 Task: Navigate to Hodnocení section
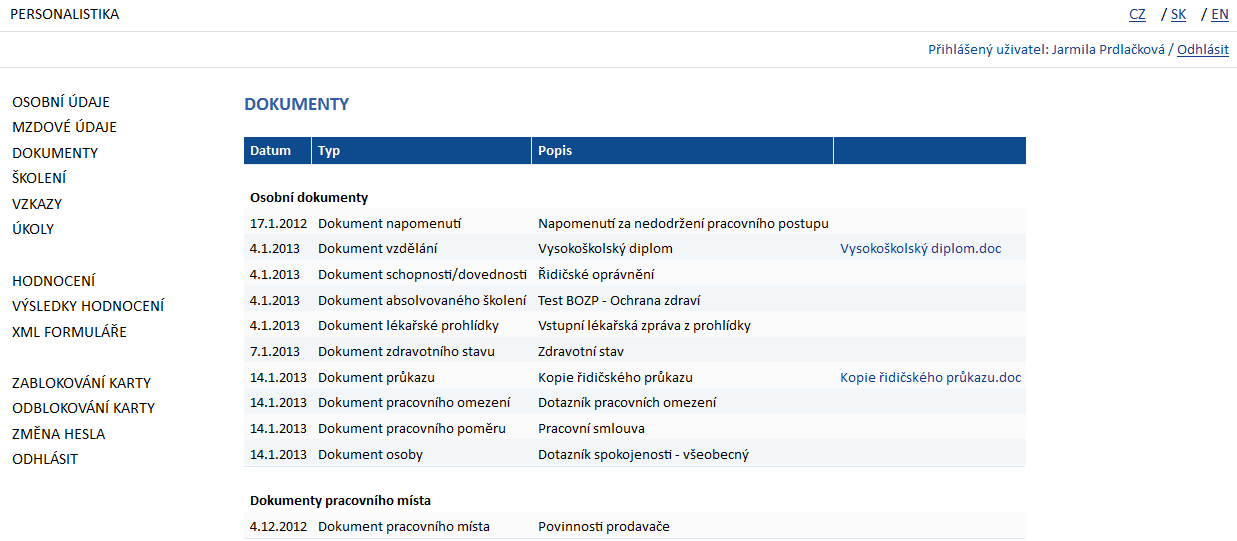click(x=54, y=281)
